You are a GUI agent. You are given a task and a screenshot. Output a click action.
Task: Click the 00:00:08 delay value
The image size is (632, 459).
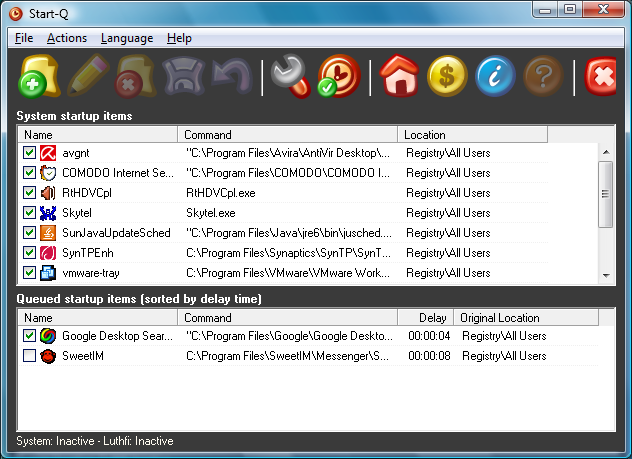tap(429, 356)
